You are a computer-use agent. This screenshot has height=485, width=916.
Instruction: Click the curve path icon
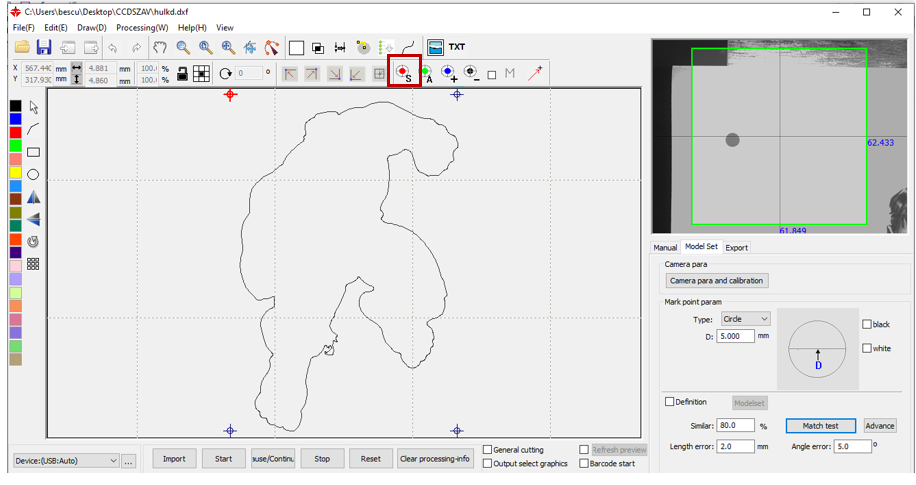click(x=408, y=47)
